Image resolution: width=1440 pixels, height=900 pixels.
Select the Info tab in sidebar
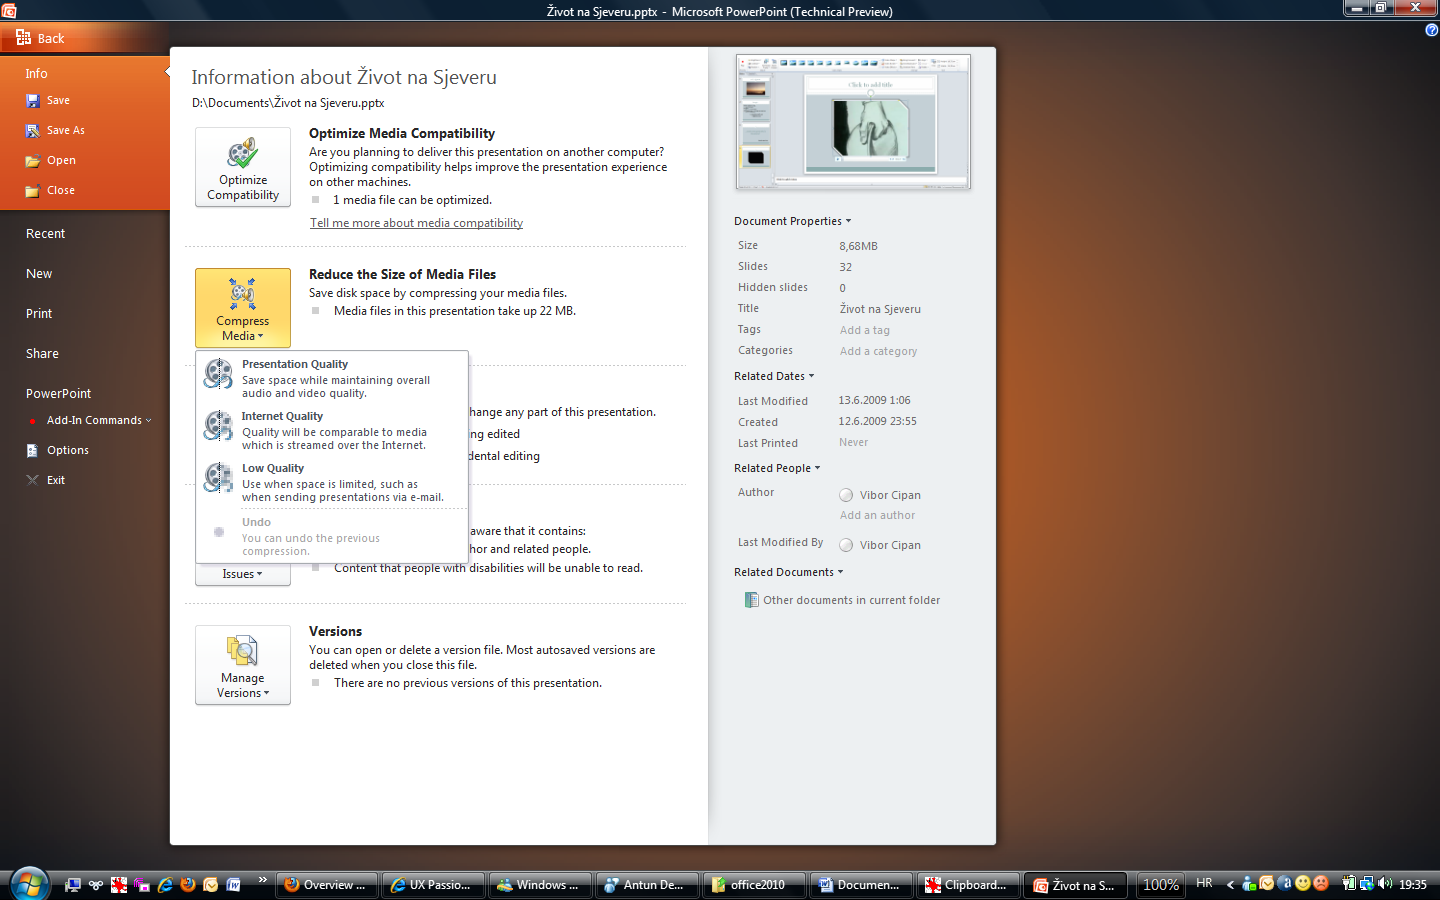[x=36, y=73]
